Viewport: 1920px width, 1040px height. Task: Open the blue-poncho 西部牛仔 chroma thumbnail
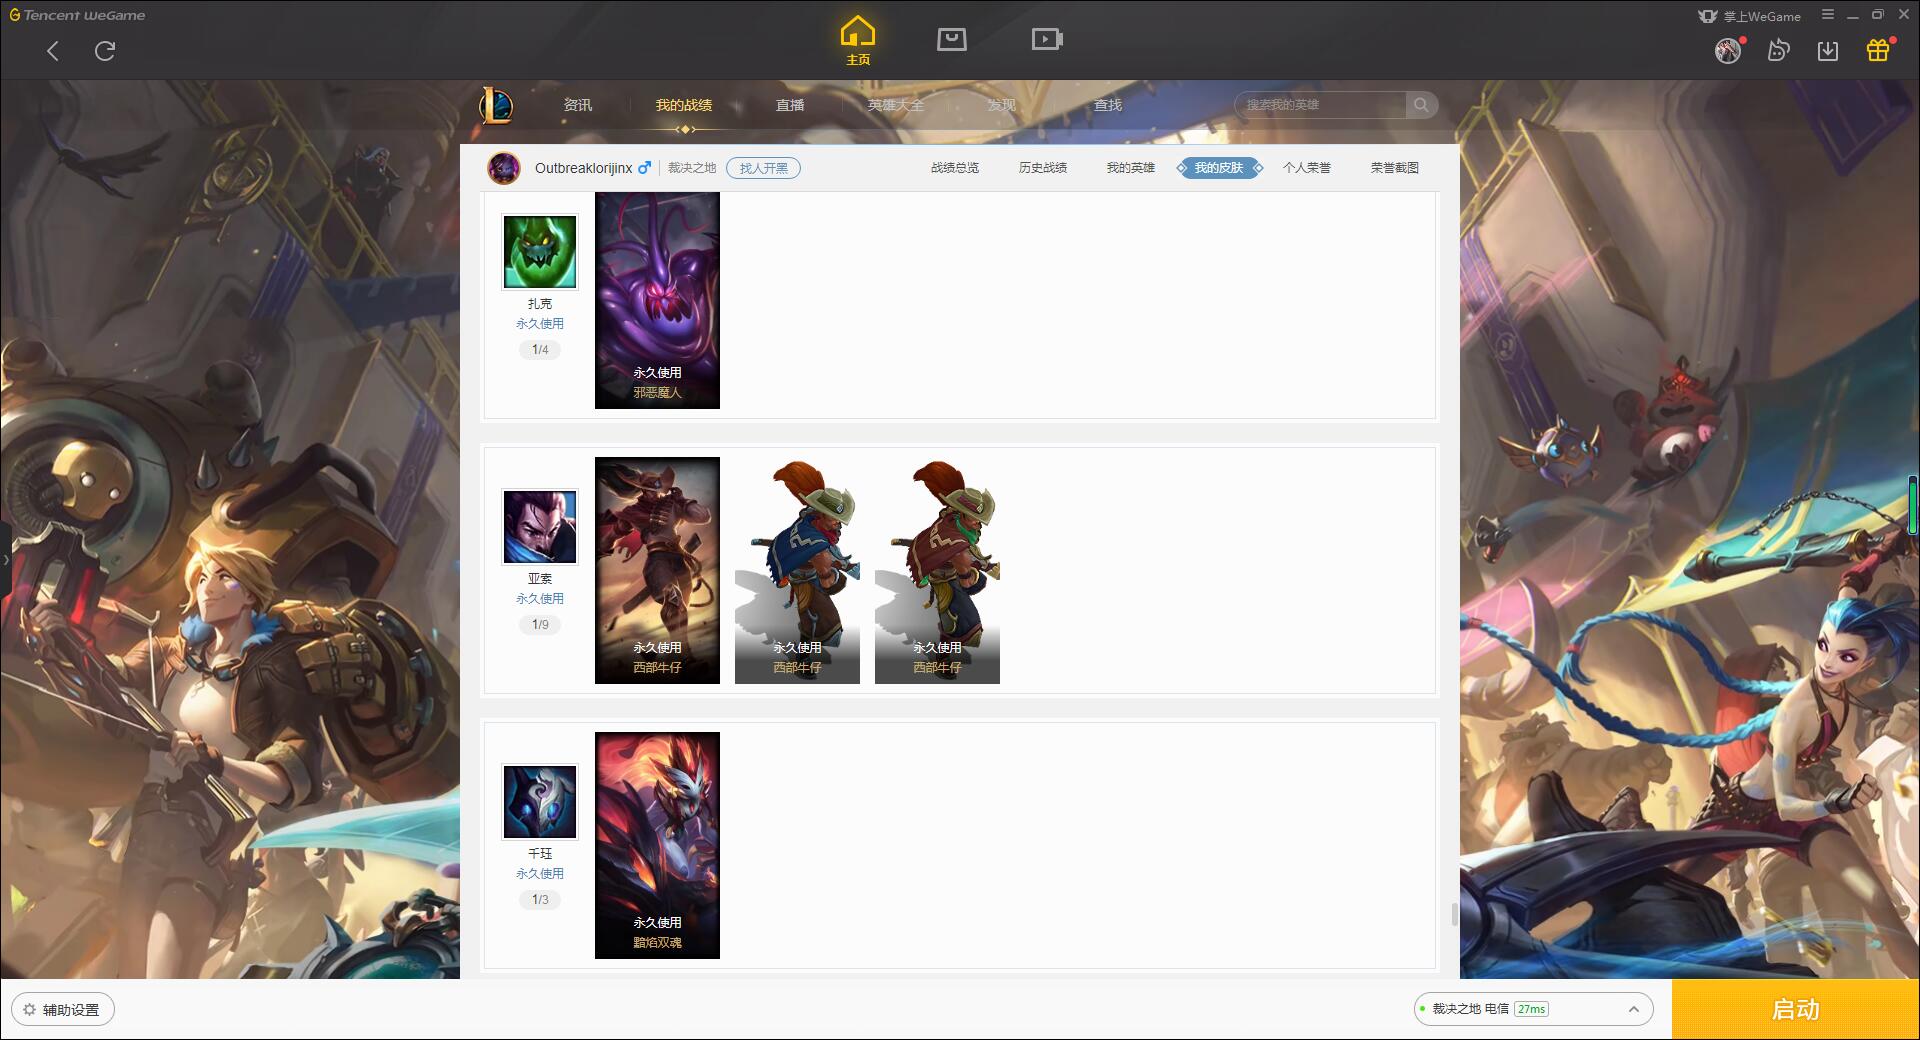pyautogui.click(x=797, y=570)
